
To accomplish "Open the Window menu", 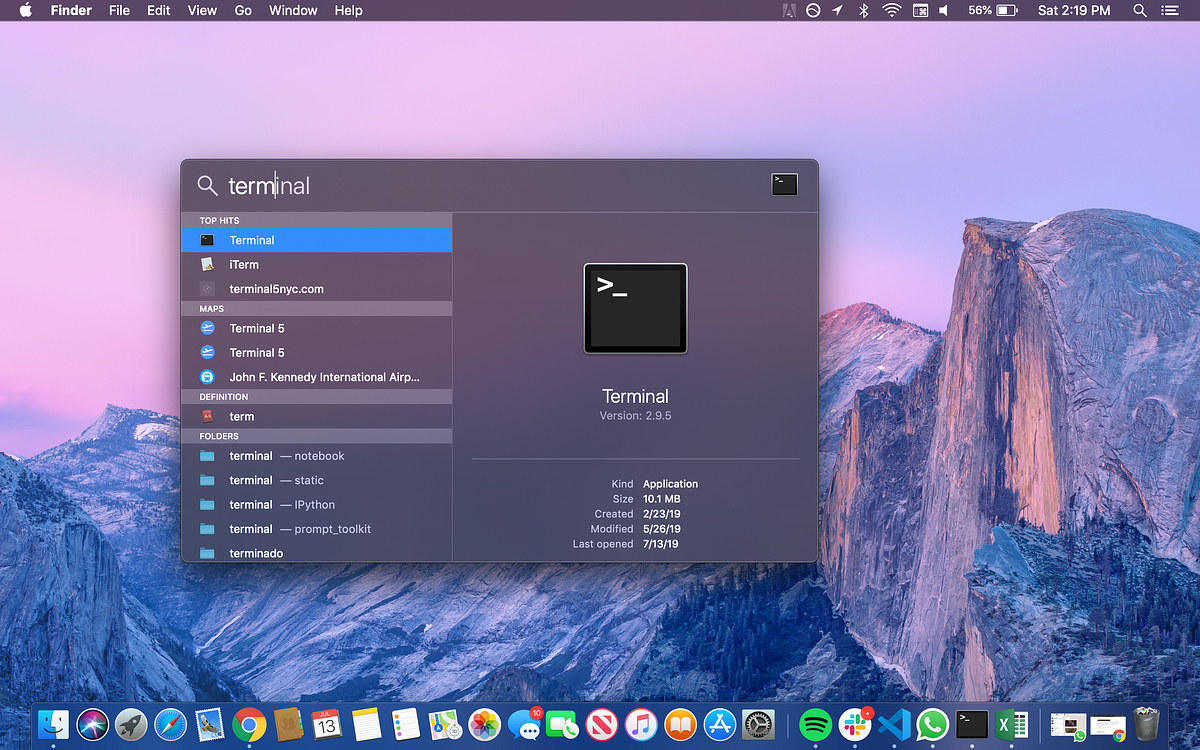I will pos(293,11).
